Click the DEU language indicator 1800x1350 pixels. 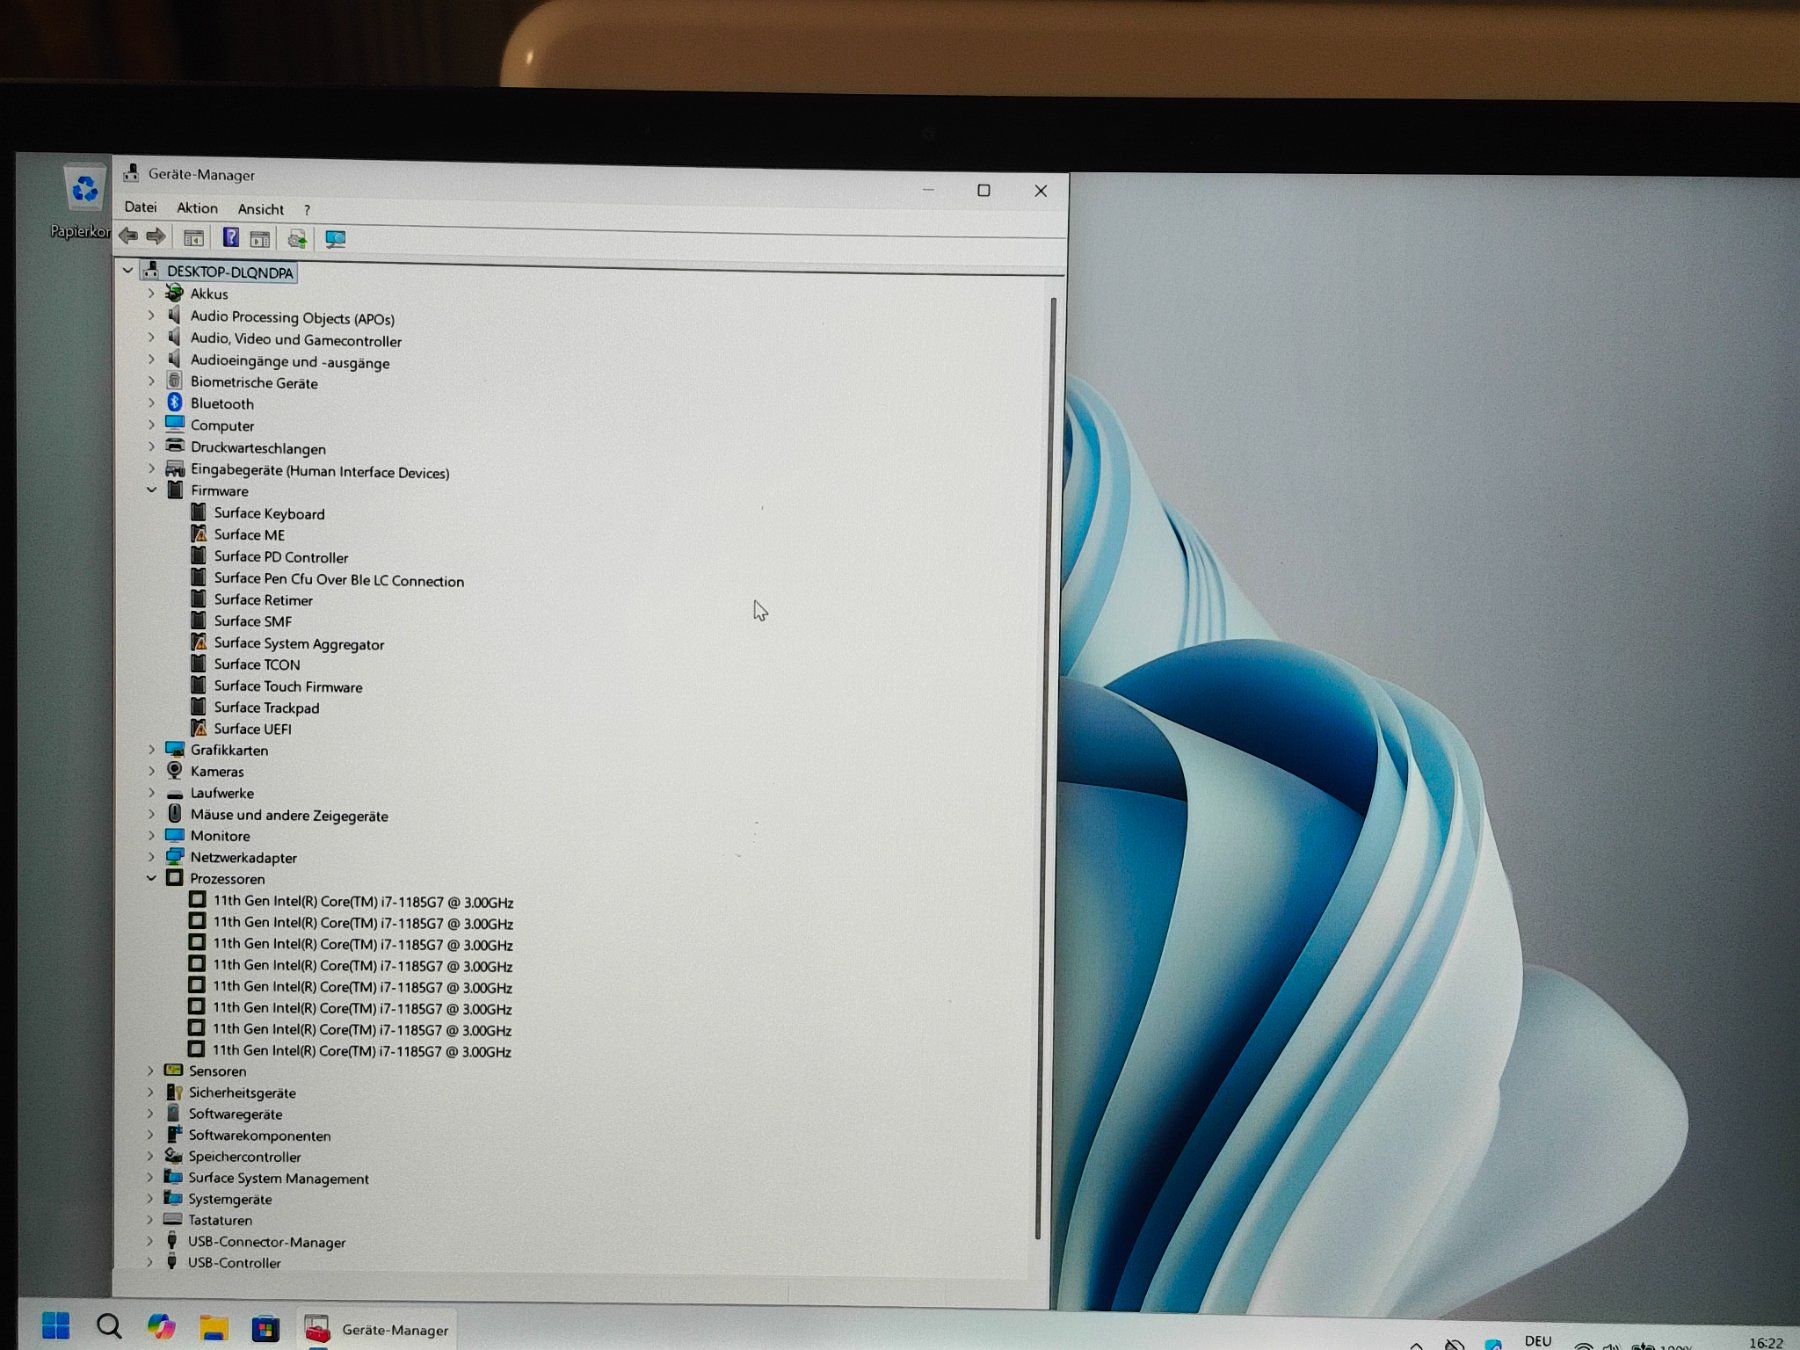1538,1341
